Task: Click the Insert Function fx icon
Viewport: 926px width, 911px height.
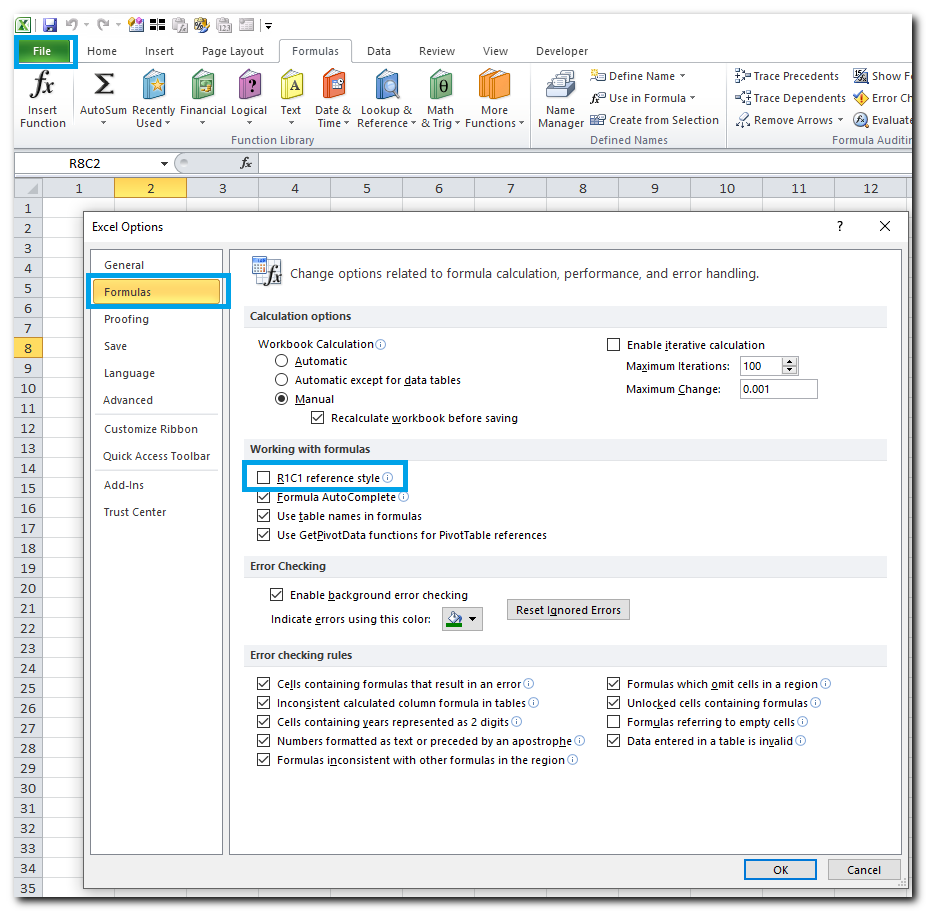Action: click(42, 85)
